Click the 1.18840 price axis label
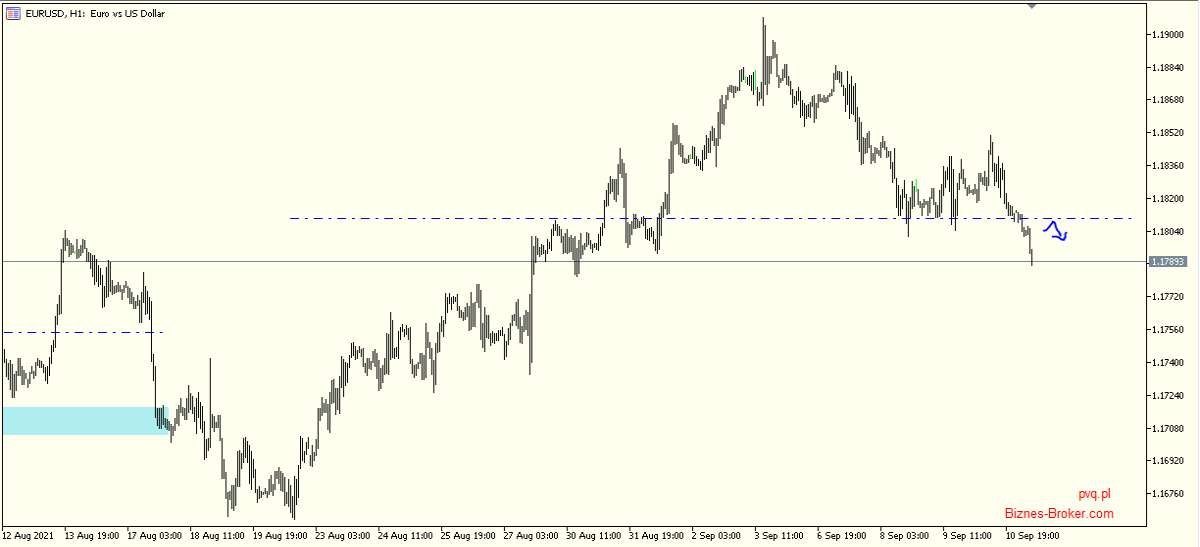Viewport: 1200px width, 547px height. (x=1167, y=68)
